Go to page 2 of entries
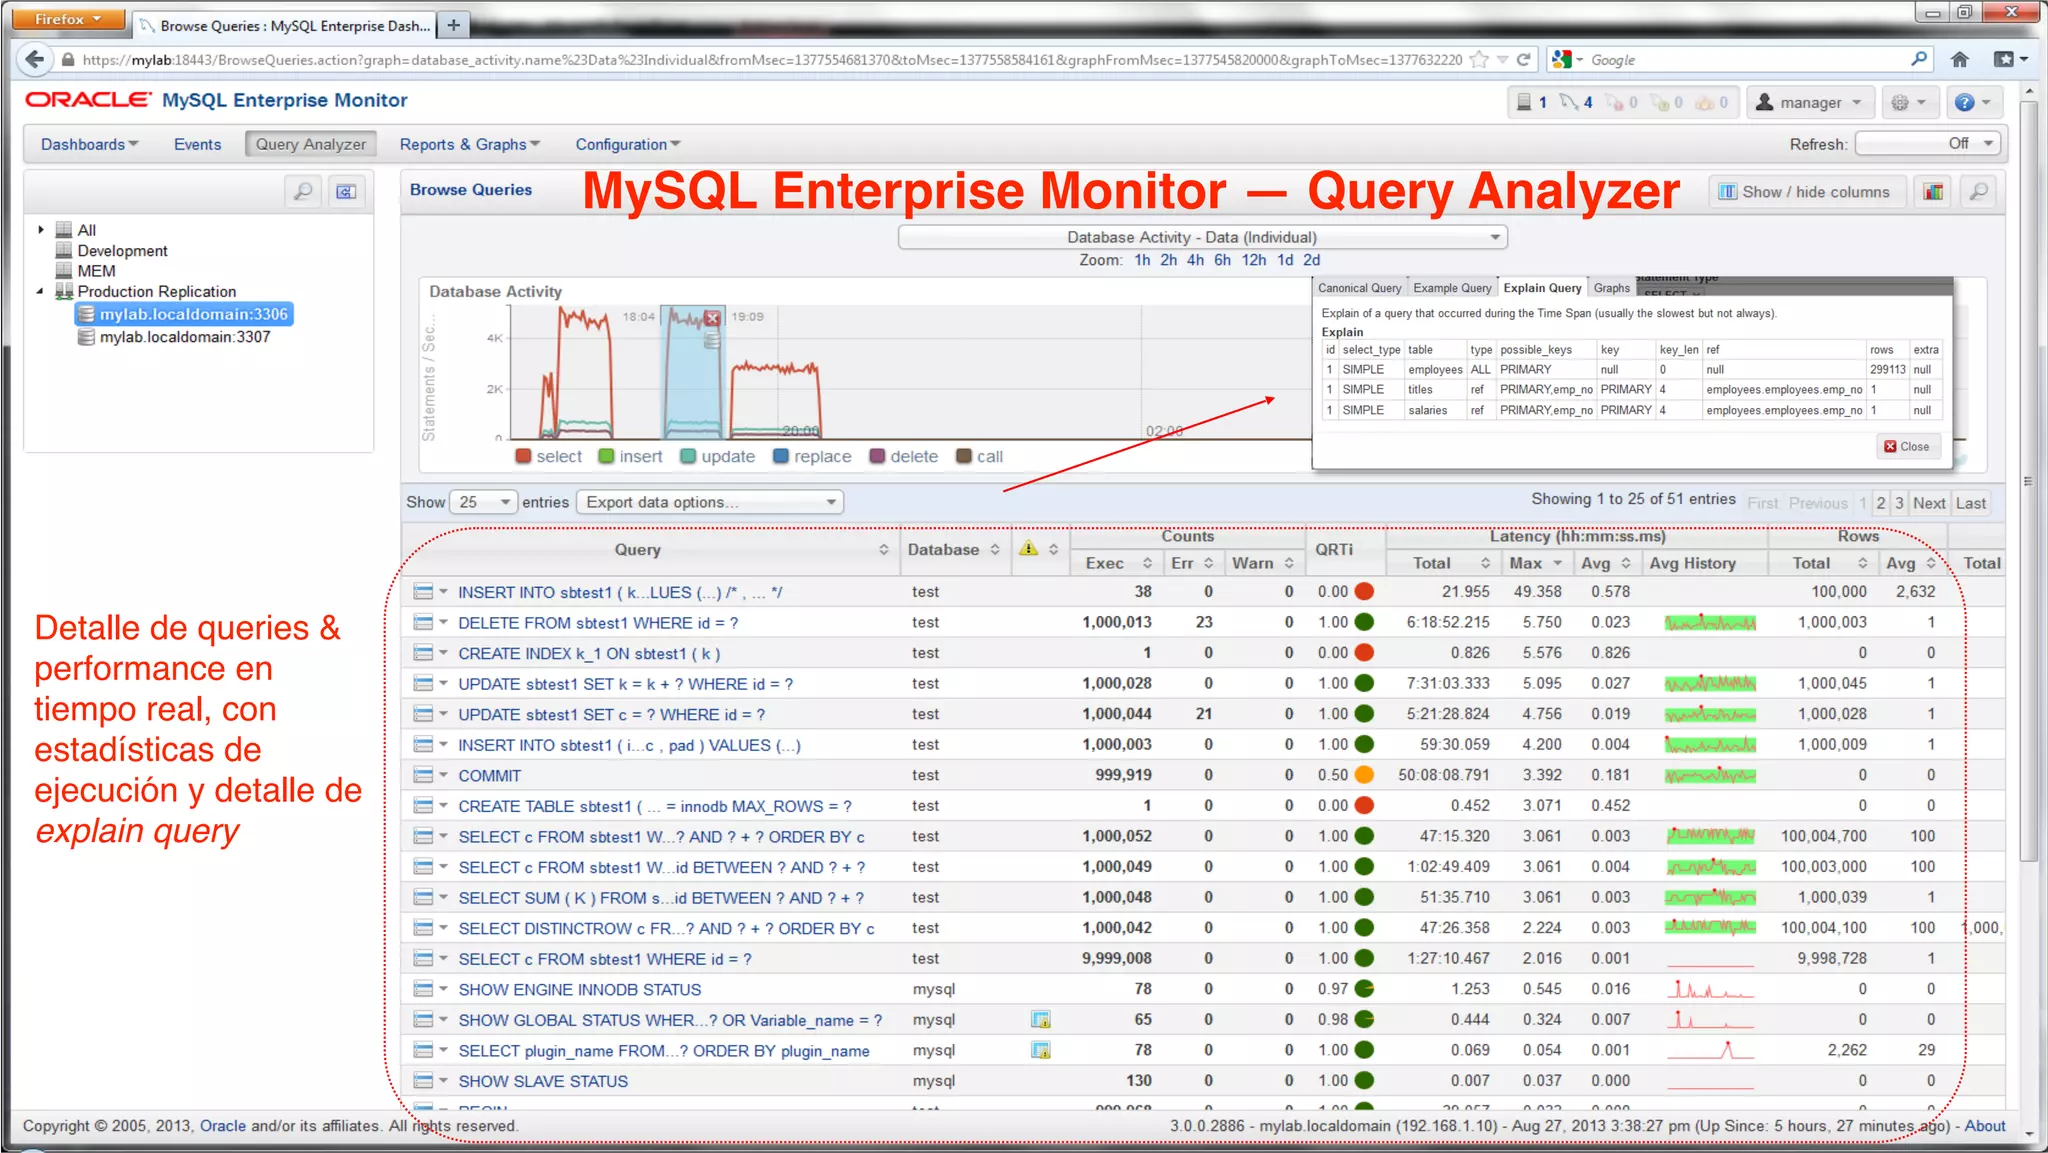Viewport: 2048px width, 1153px height. [1881, 503]
